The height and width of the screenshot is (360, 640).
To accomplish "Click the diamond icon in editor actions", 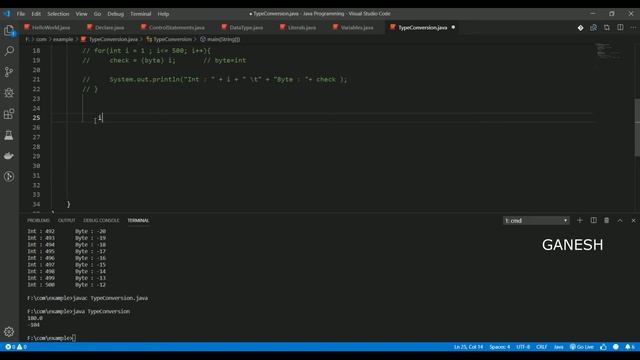I will point(580,28).
